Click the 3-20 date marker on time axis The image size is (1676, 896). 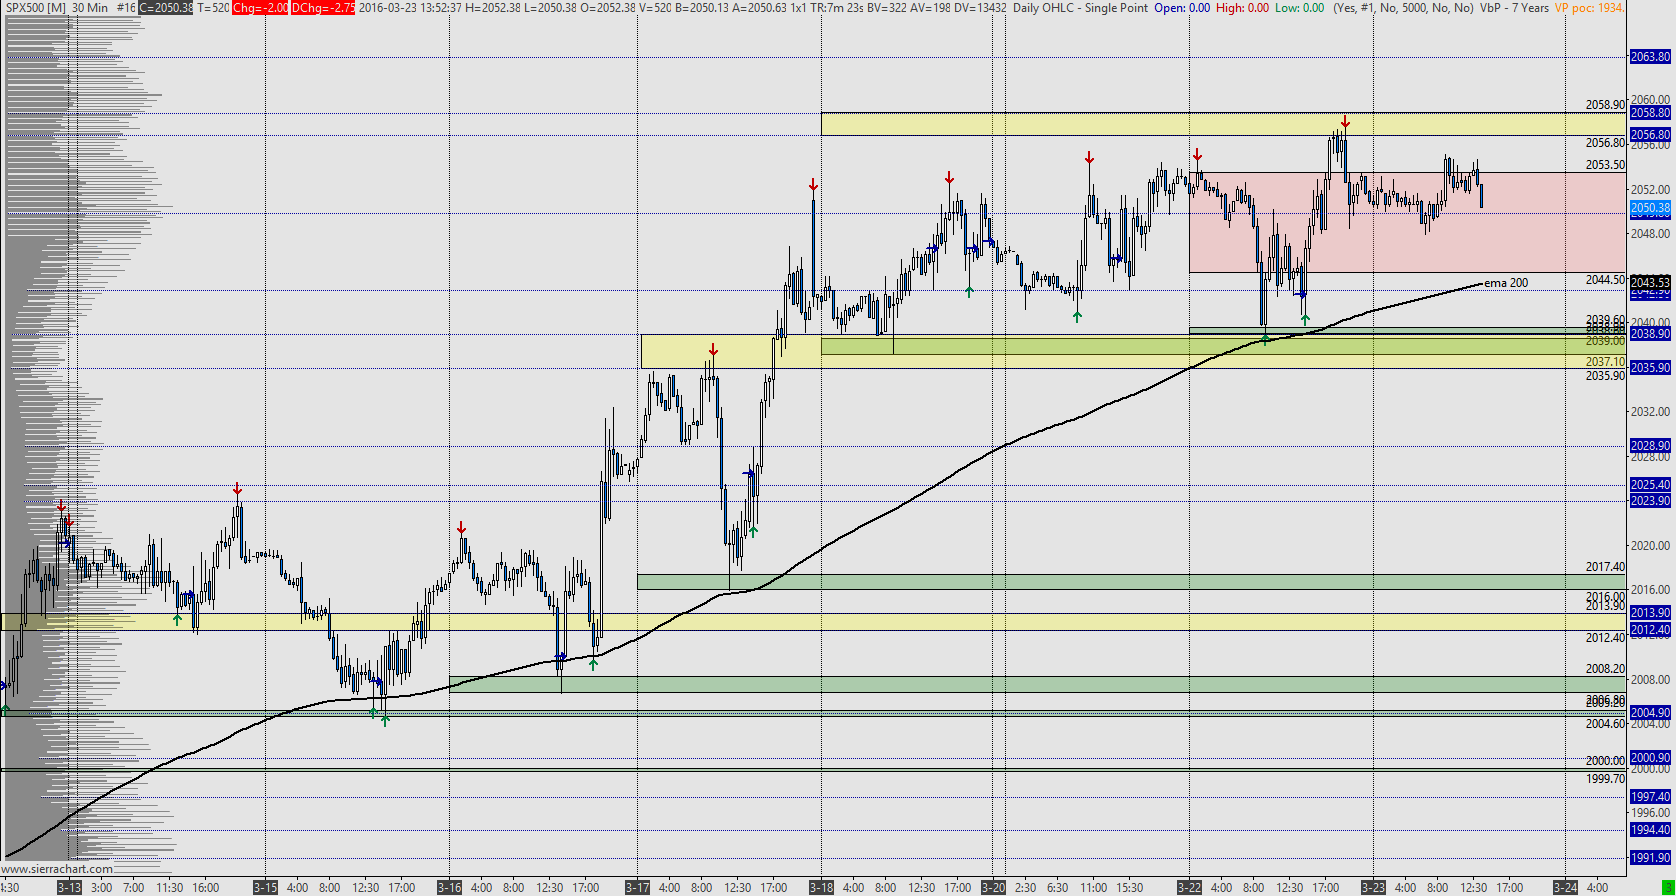[993, 887]
